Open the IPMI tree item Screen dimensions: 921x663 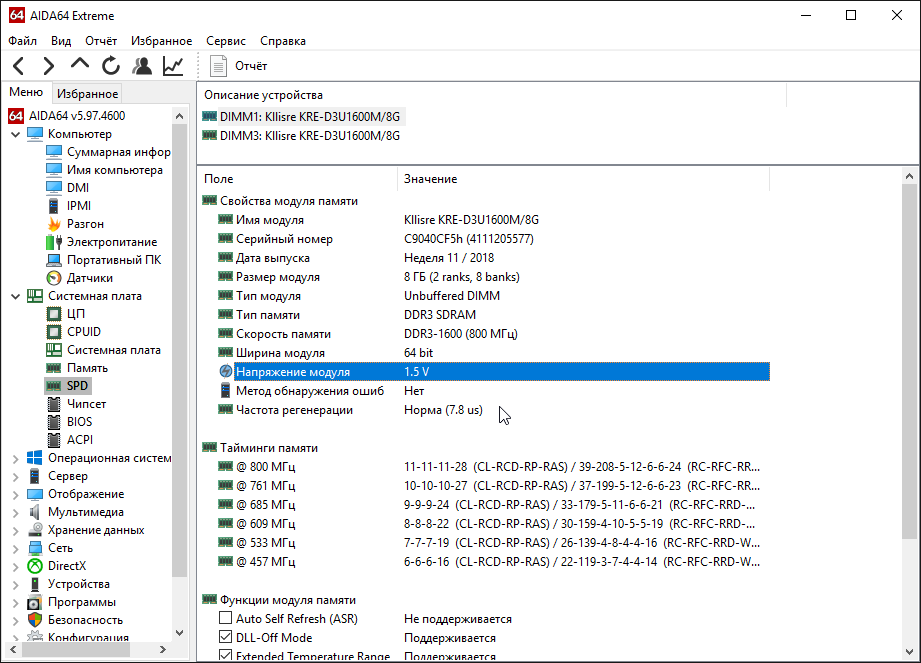coord(79,206)
